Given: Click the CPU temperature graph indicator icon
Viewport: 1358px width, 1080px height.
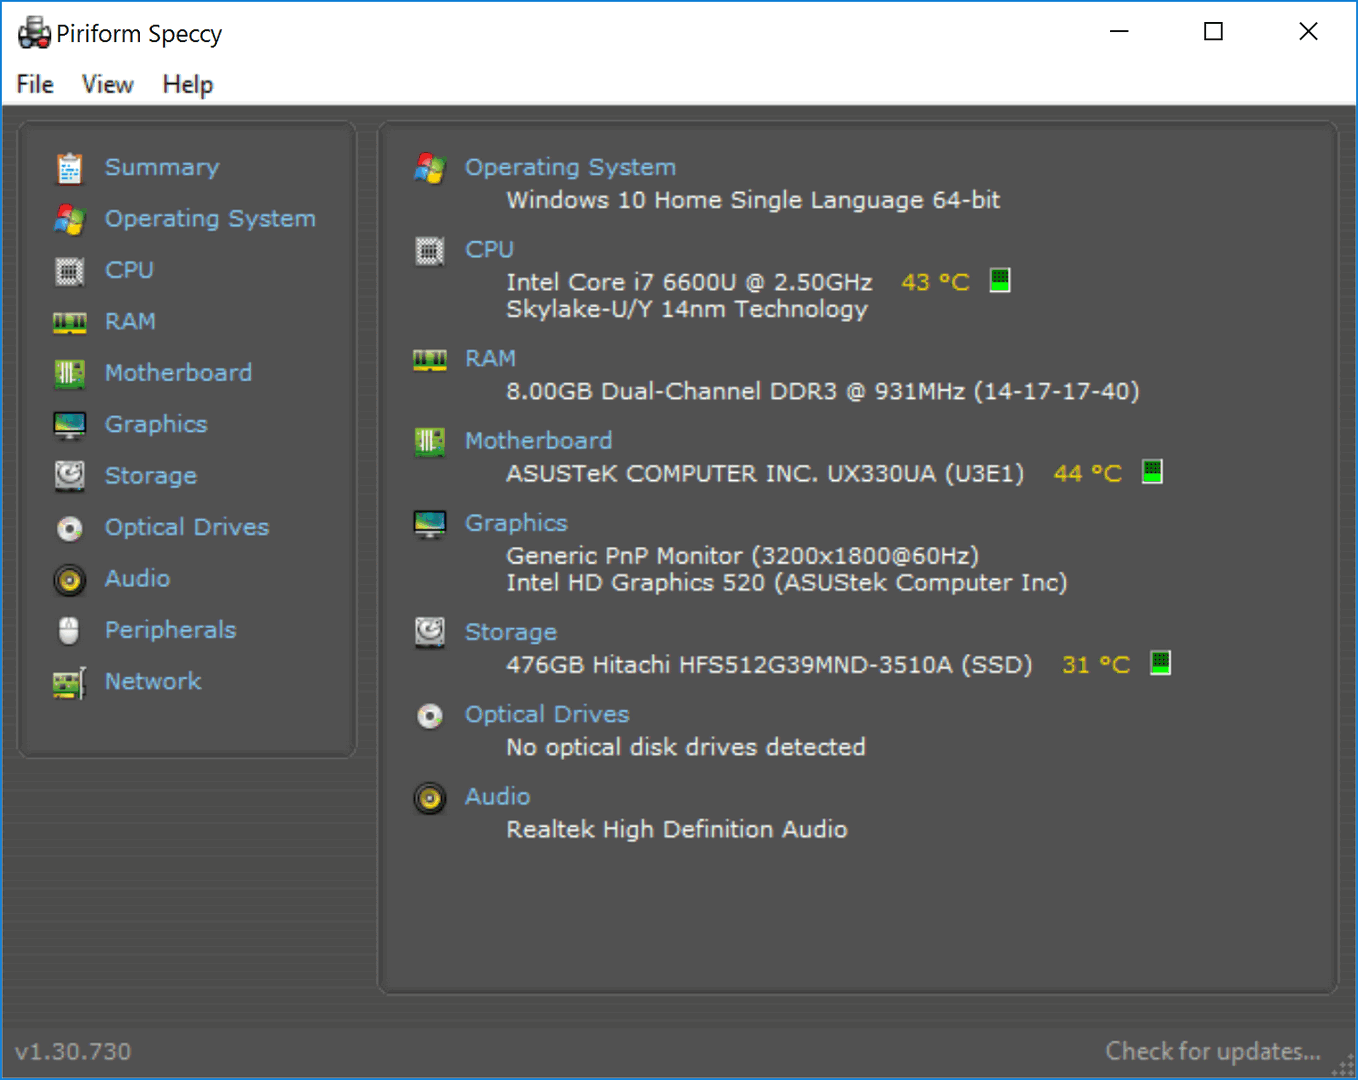Looking at the screenshot, I should (1000, 281).
